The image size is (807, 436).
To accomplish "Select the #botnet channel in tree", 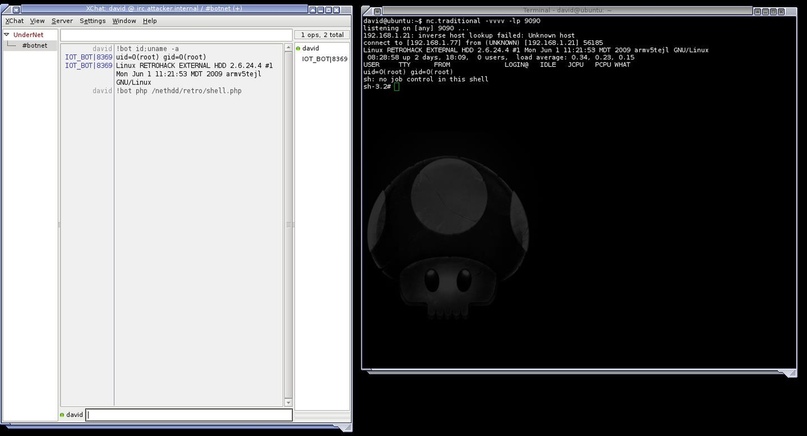I will (34, 45).
